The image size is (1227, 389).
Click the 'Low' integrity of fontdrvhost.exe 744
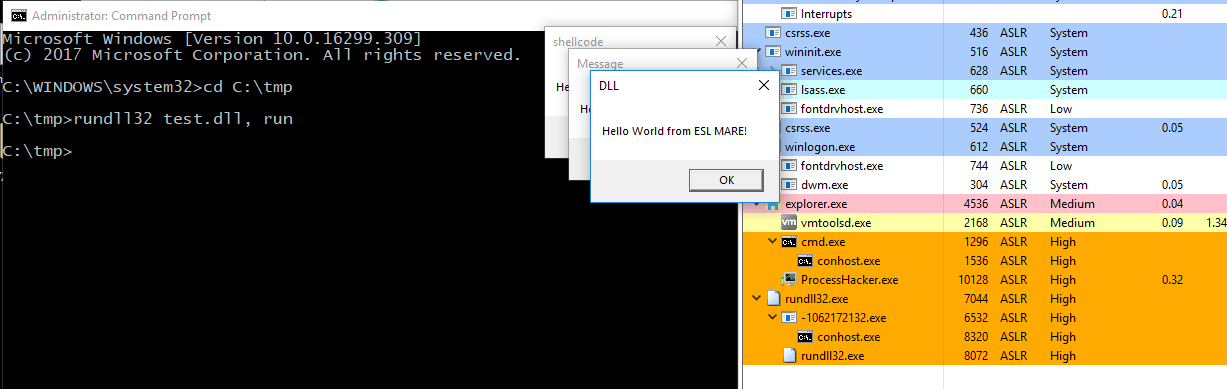pos(1061,166)
